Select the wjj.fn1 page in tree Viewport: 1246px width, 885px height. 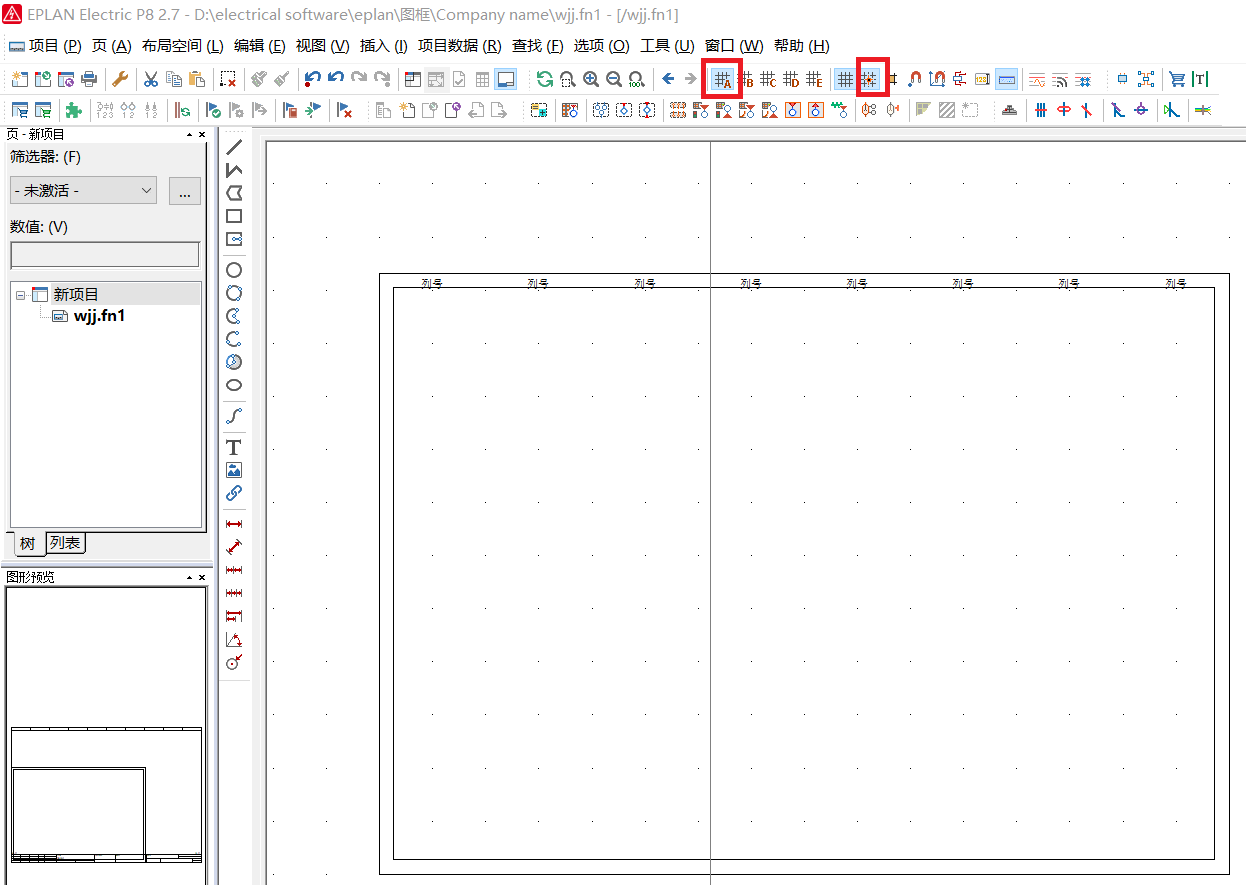tap(99, 316)
